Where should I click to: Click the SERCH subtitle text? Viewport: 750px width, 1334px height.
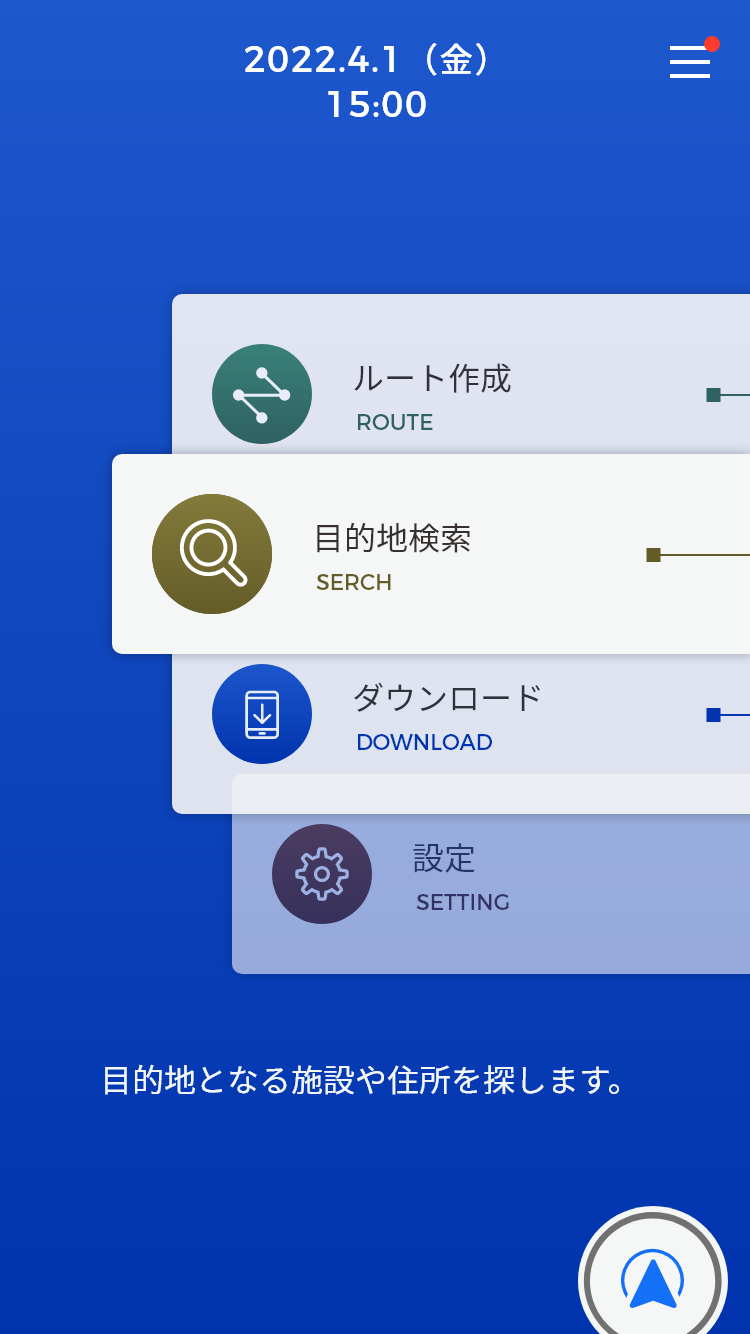[x=354, y=583]
